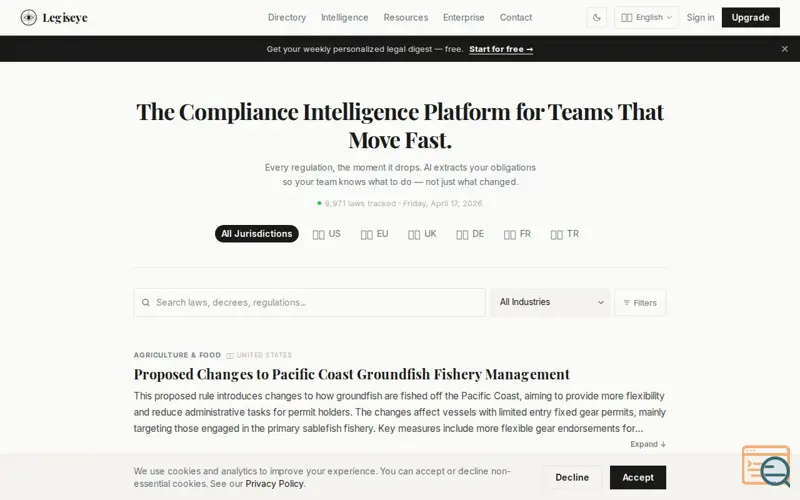Open the chat assistant widget icon
800x500 pixels.
767,466
